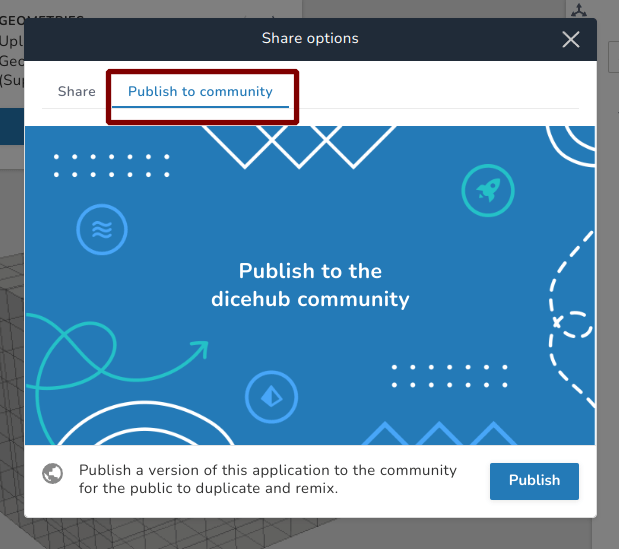Click the 'Publish to the dicehub community' banner
The width and height of the screenshot is (619, 549).
click(x=310, y=285)
